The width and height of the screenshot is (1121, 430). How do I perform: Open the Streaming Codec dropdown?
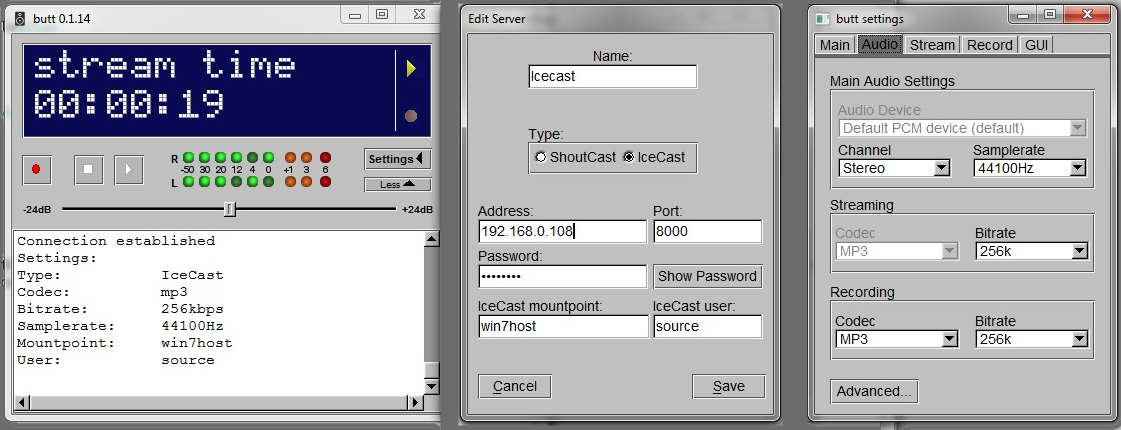[x=897, y=251]
